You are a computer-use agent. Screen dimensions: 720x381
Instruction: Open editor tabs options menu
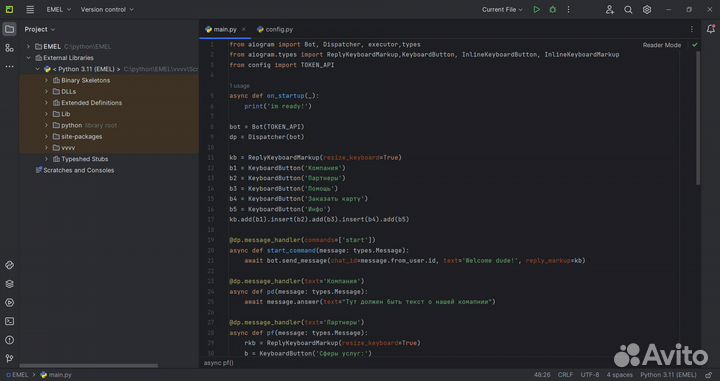(692, 29)
